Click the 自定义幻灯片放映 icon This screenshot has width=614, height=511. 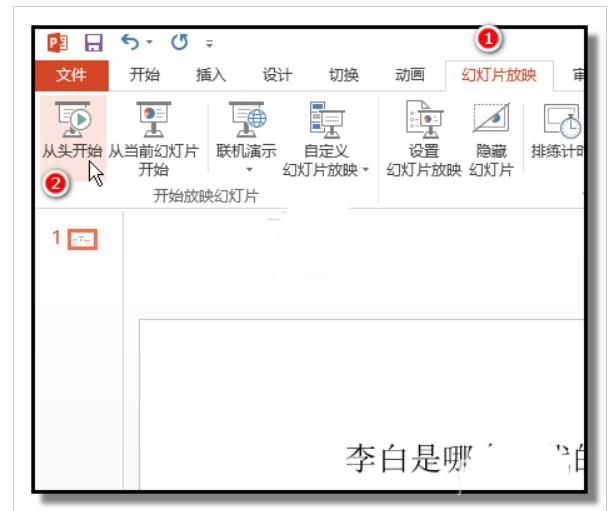click(x=327, y=120)
